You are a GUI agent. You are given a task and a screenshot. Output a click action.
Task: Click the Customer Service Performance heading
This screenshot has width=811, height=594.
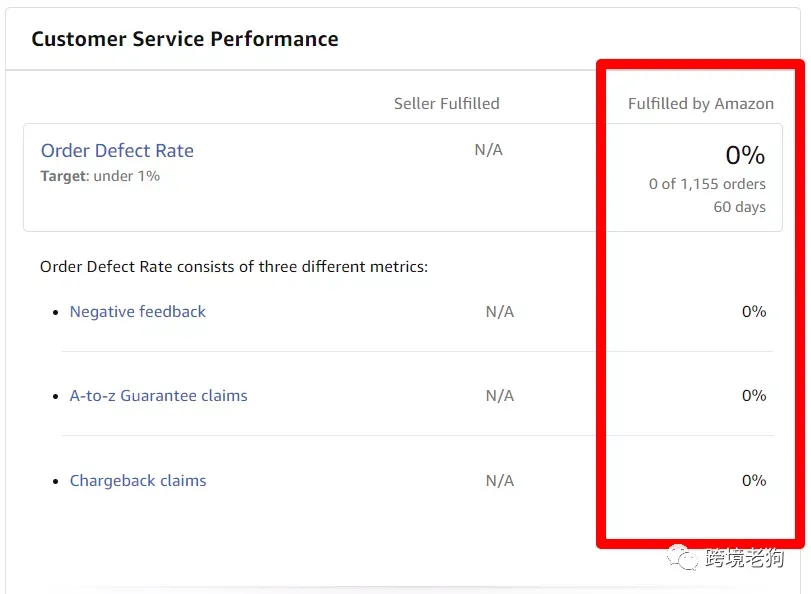tap(185, 39)
